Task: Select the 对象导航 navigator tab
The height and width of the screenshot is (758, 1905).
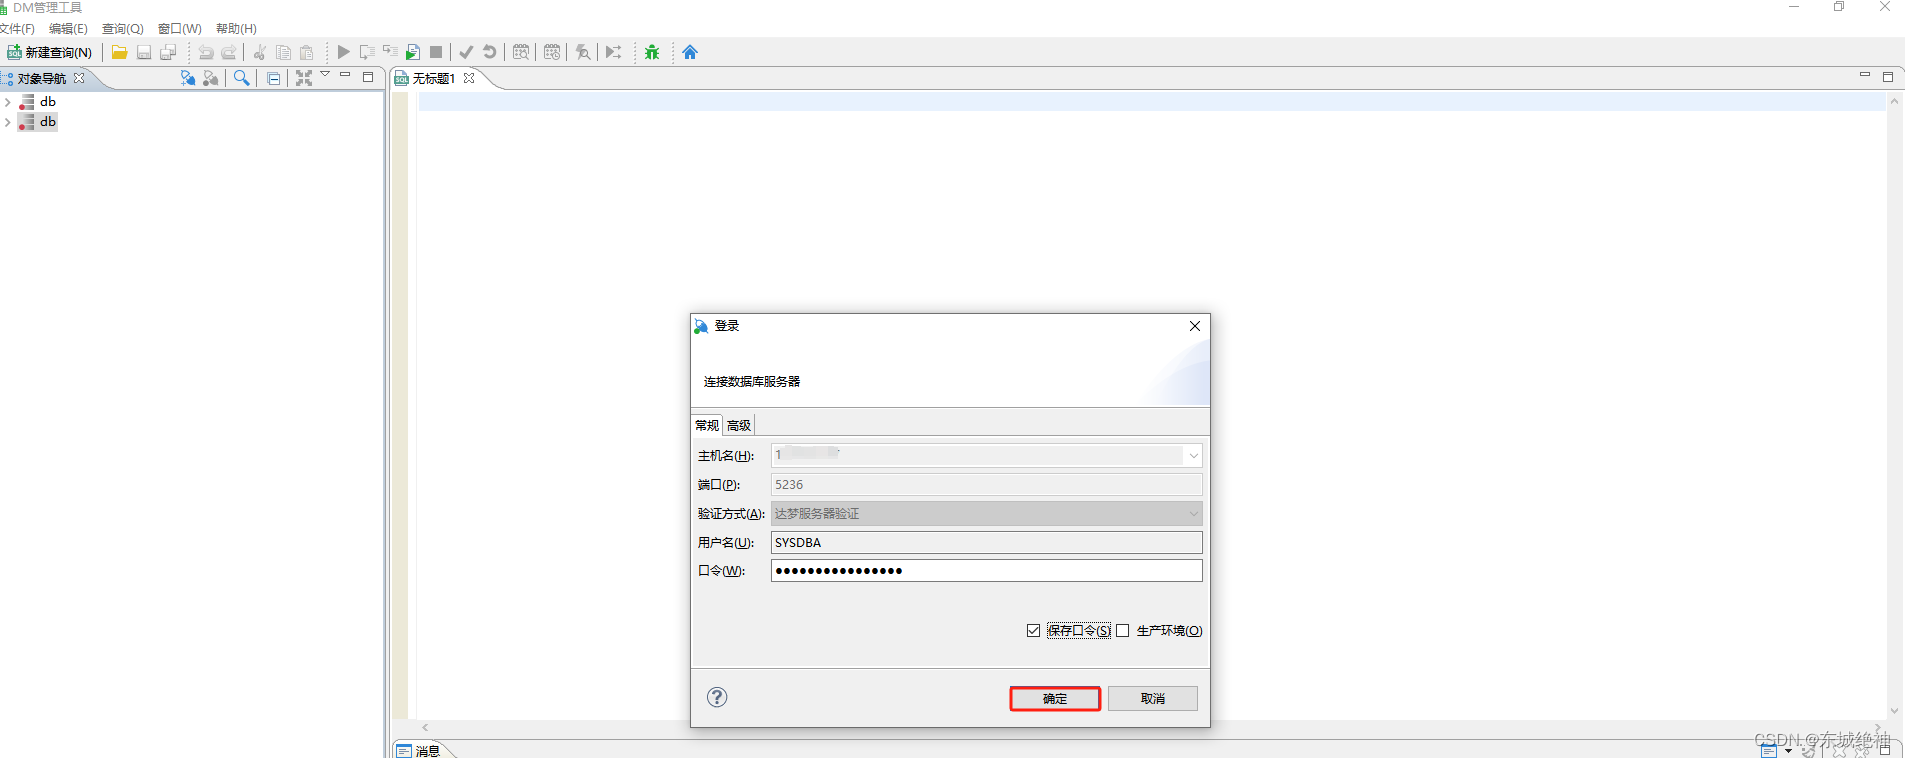Action: [41, 78]
